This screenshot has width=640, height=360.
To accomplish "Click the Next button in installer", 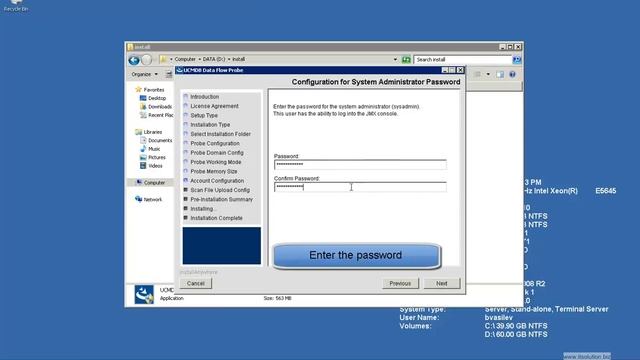I will pos(442,283).
